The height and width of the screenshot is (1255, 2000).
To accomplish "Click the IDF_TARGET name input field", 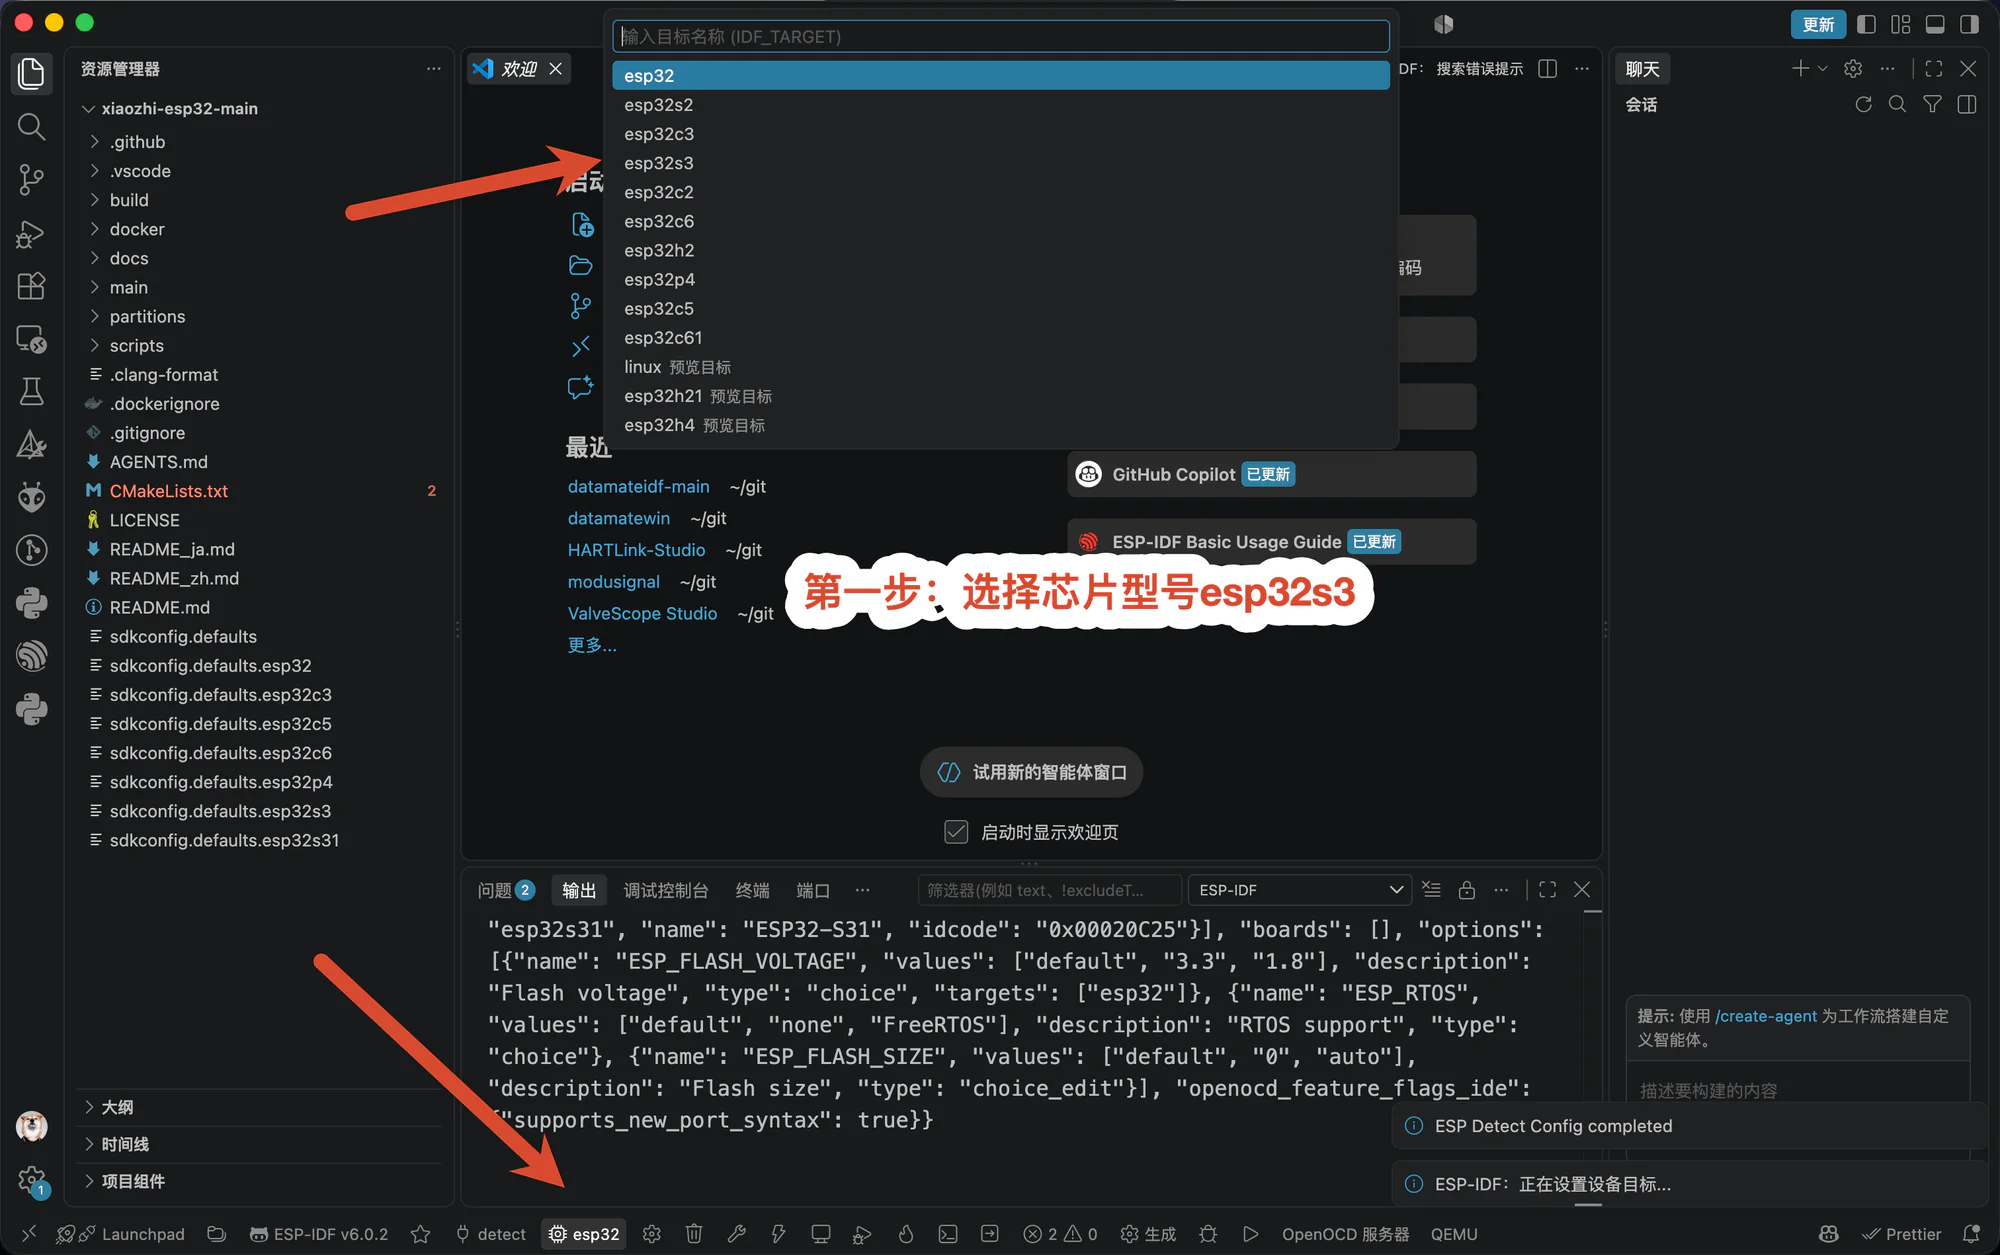I will click(1000, 37).
